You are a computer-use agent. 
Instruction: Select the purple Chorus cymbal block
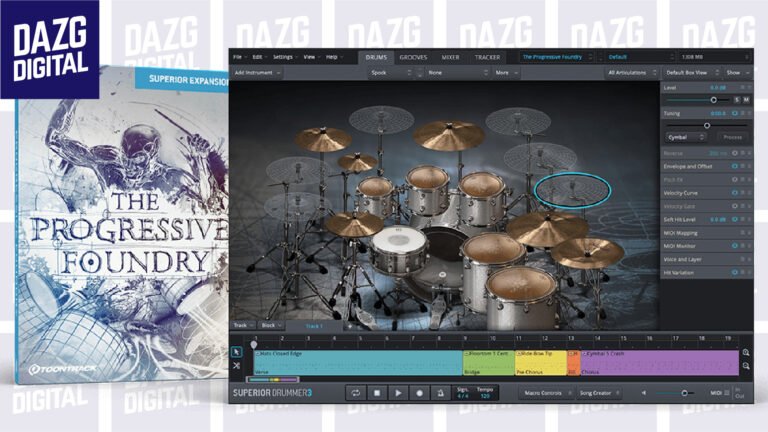pyautogui.click(x=659, y=363)
